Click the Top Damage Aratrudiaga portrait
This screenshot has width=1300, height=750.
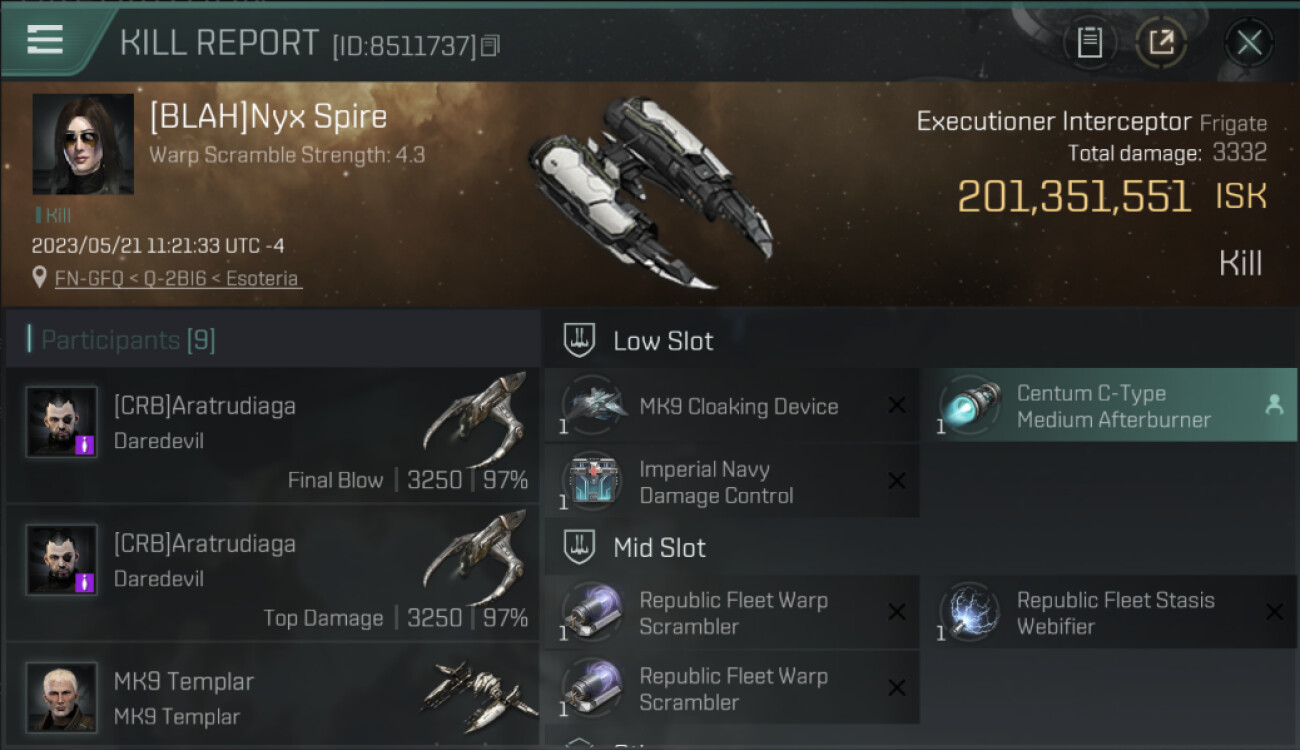(62, 560)
